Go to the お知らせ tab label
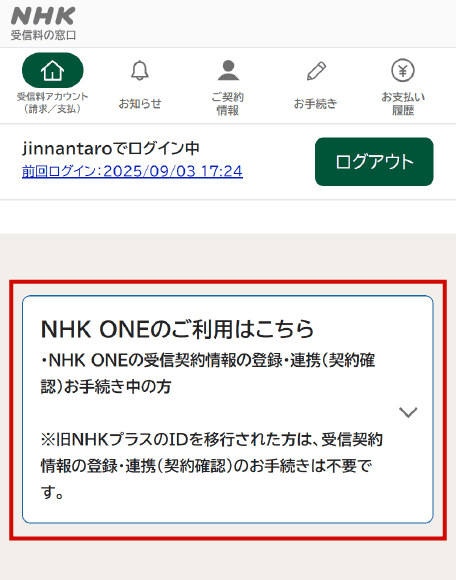This screenshot has width=456, height=580. [x=140, y=104]
